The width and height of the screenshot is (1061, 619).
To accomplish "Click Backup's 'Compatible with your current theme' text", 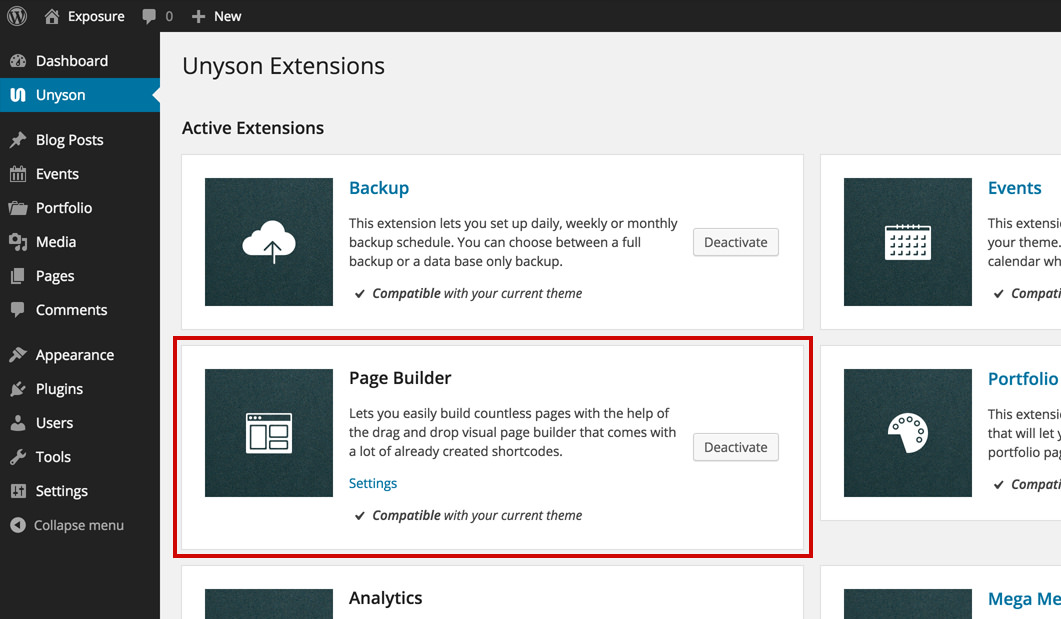I will [477, 294].
